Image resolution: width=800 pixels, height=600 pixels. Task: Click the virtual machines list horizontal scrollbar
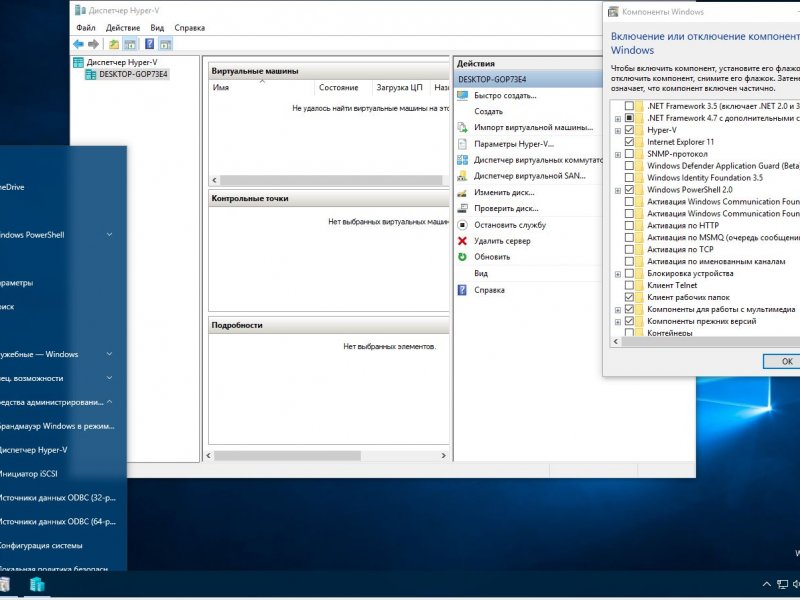(x=331, y=180)
